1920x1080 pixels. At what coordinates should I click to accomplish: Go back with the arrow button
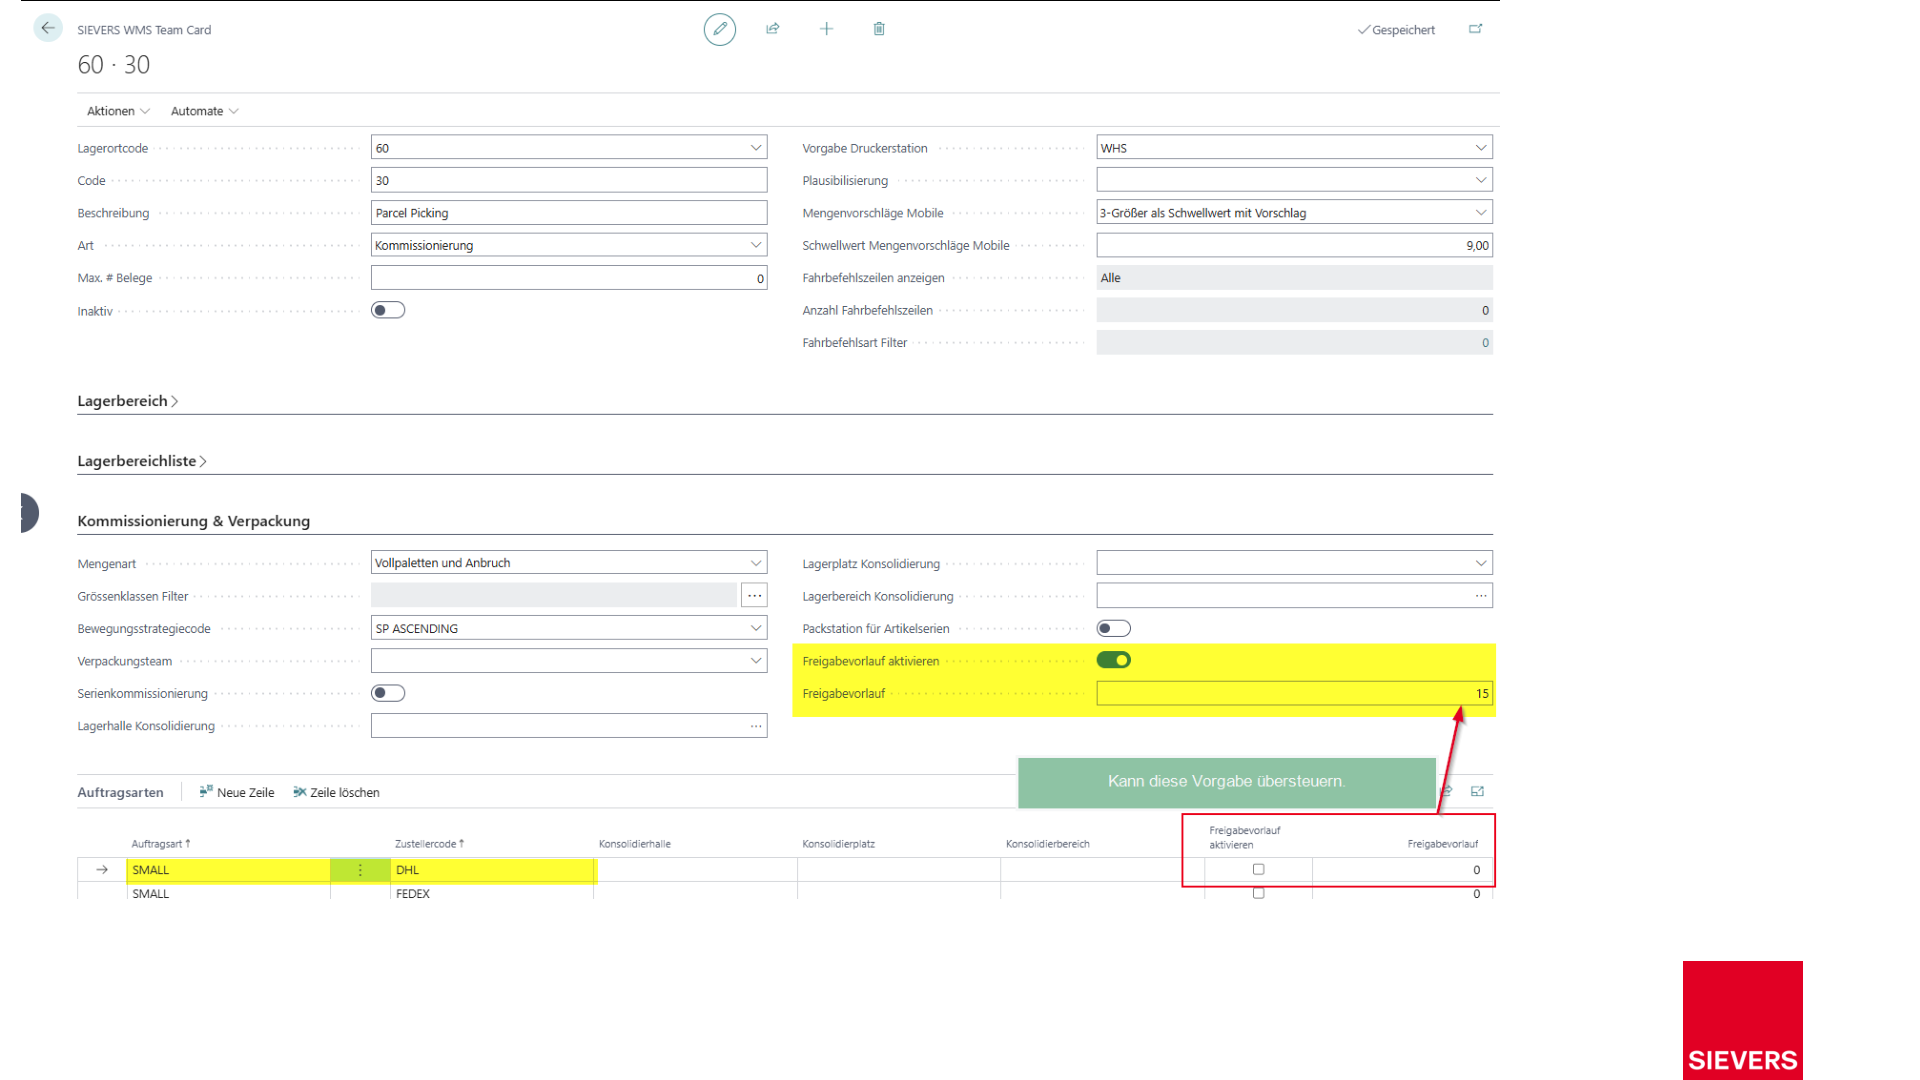click(48, 28)
